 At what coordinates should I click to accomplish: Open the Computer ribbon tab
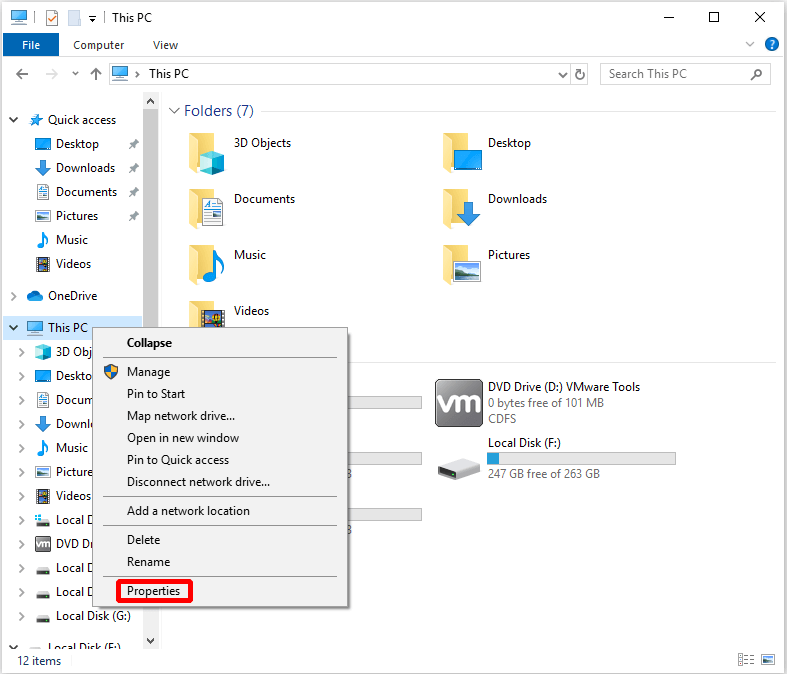click(x=98, y=45)
